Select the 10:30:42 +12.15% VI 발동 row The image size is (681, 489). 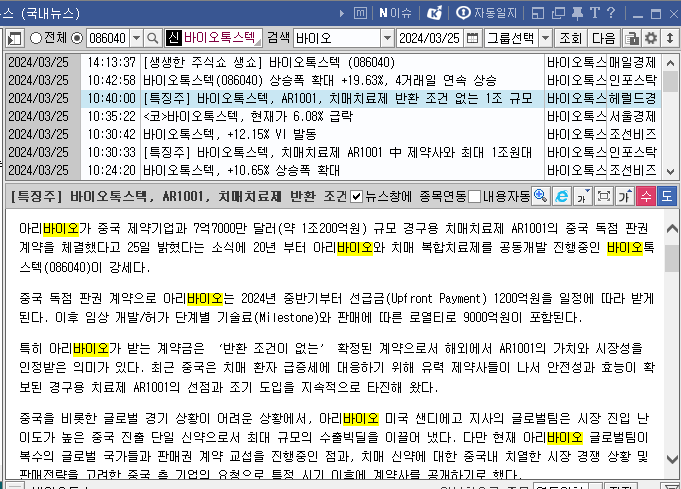click(x=334, y=134)
